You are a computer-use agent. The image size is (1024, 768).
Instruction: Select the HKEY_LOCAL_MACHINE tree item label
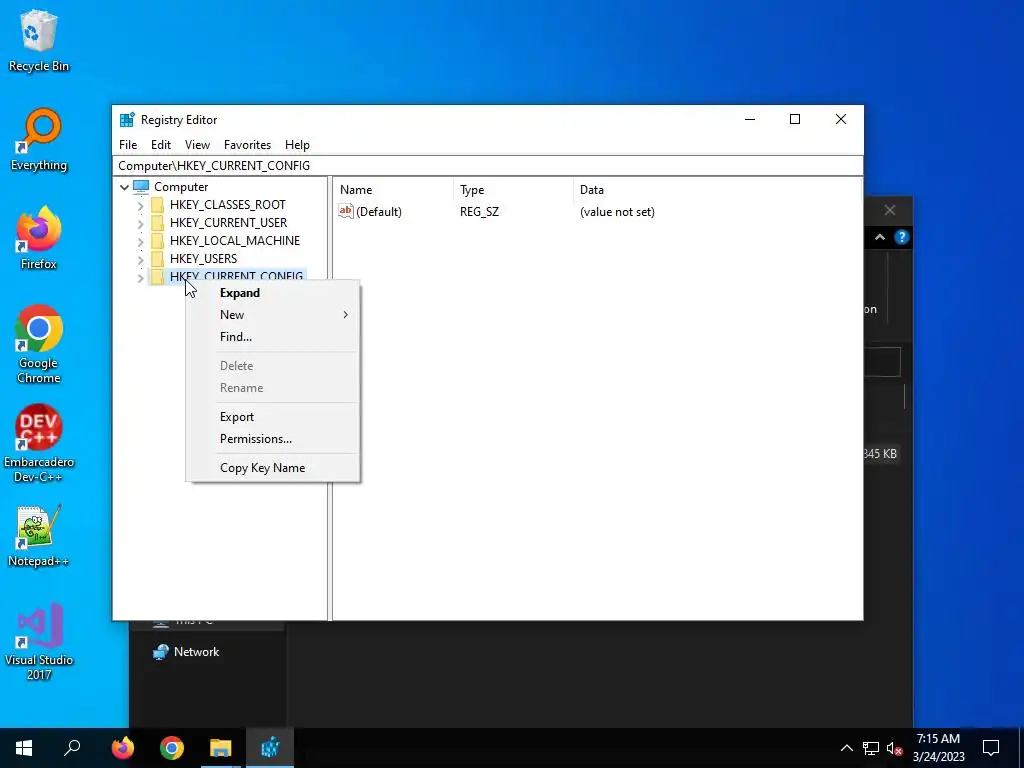[234, 241]
